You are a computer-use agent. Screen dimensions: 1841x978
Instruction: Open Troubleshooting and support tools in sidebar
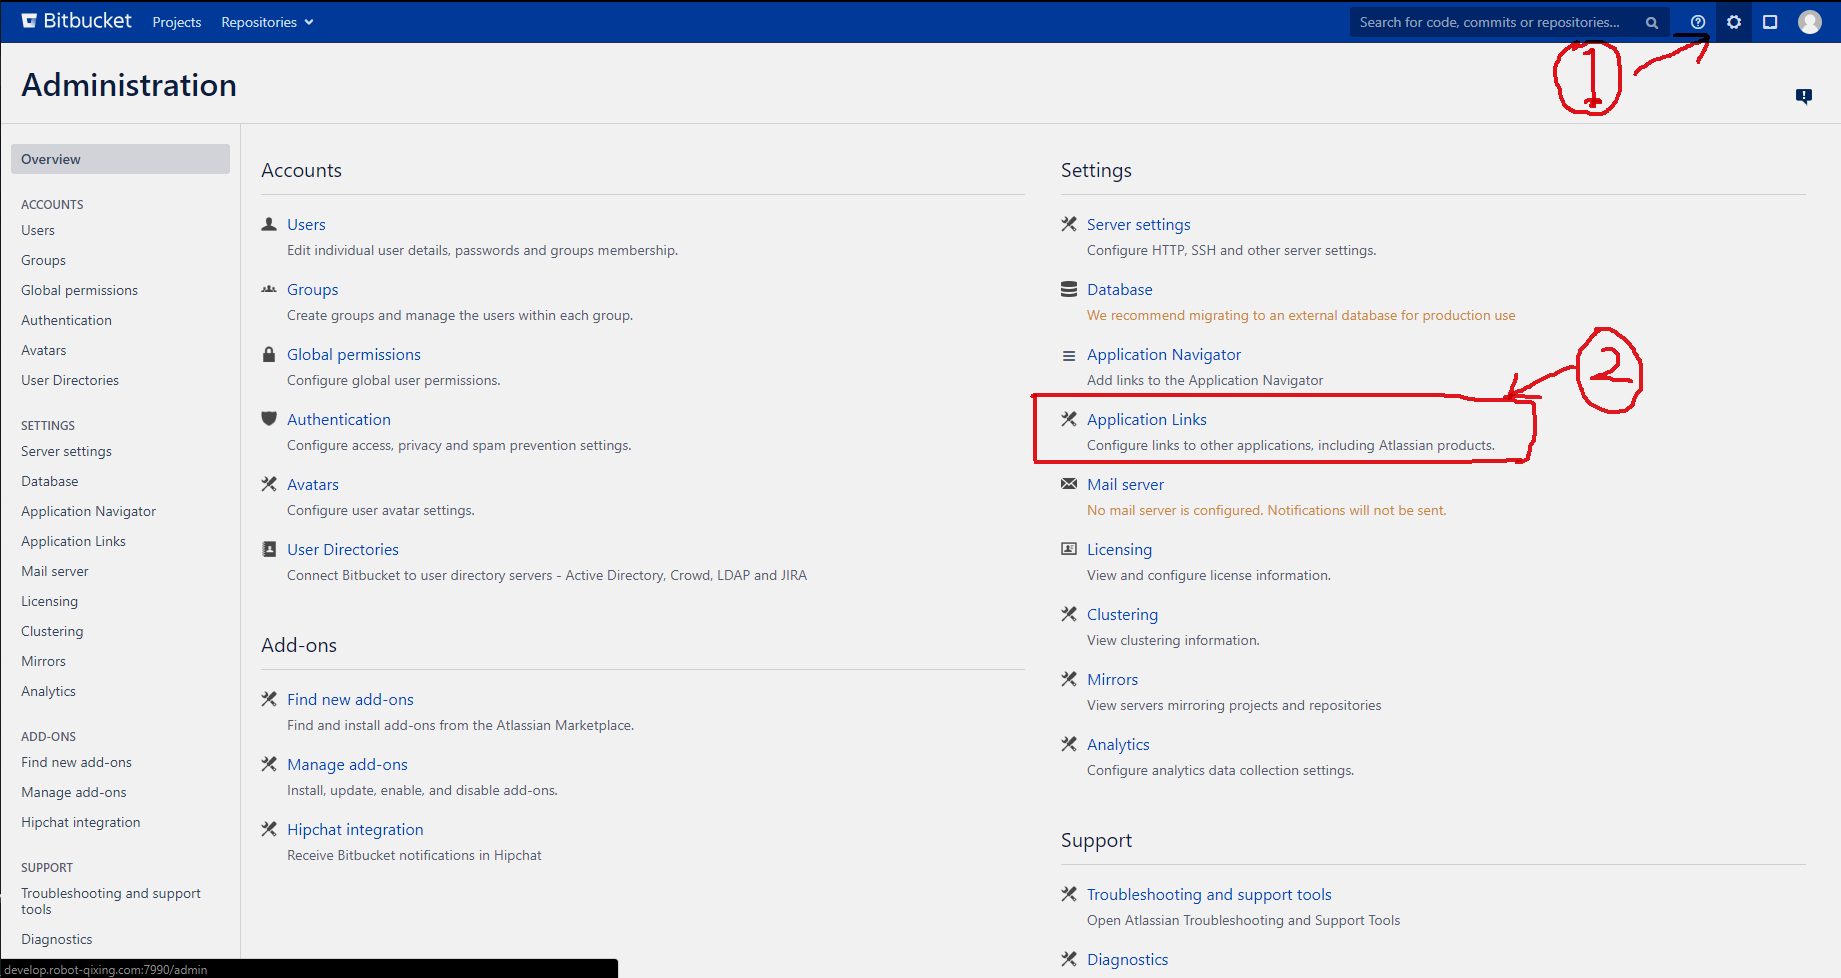pyautogui.click(x=111, y=901)
